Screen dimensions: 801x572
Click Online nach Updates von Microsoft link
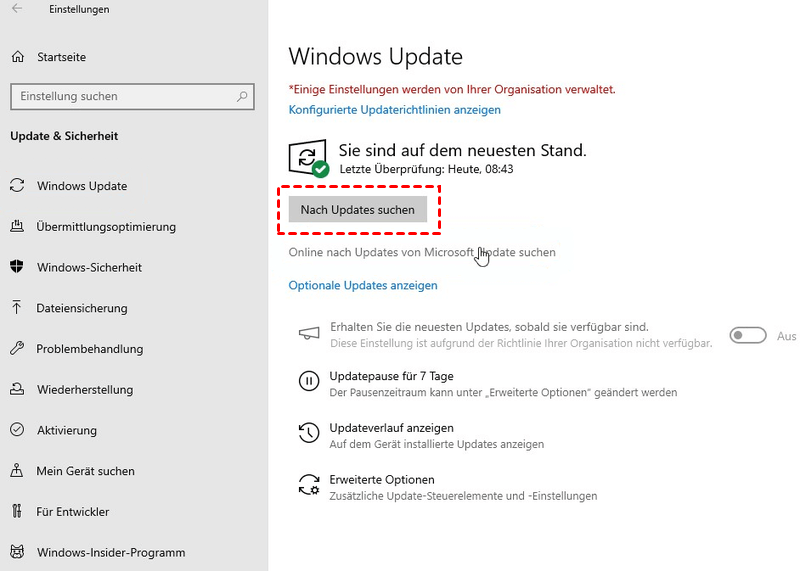[421, 253]
